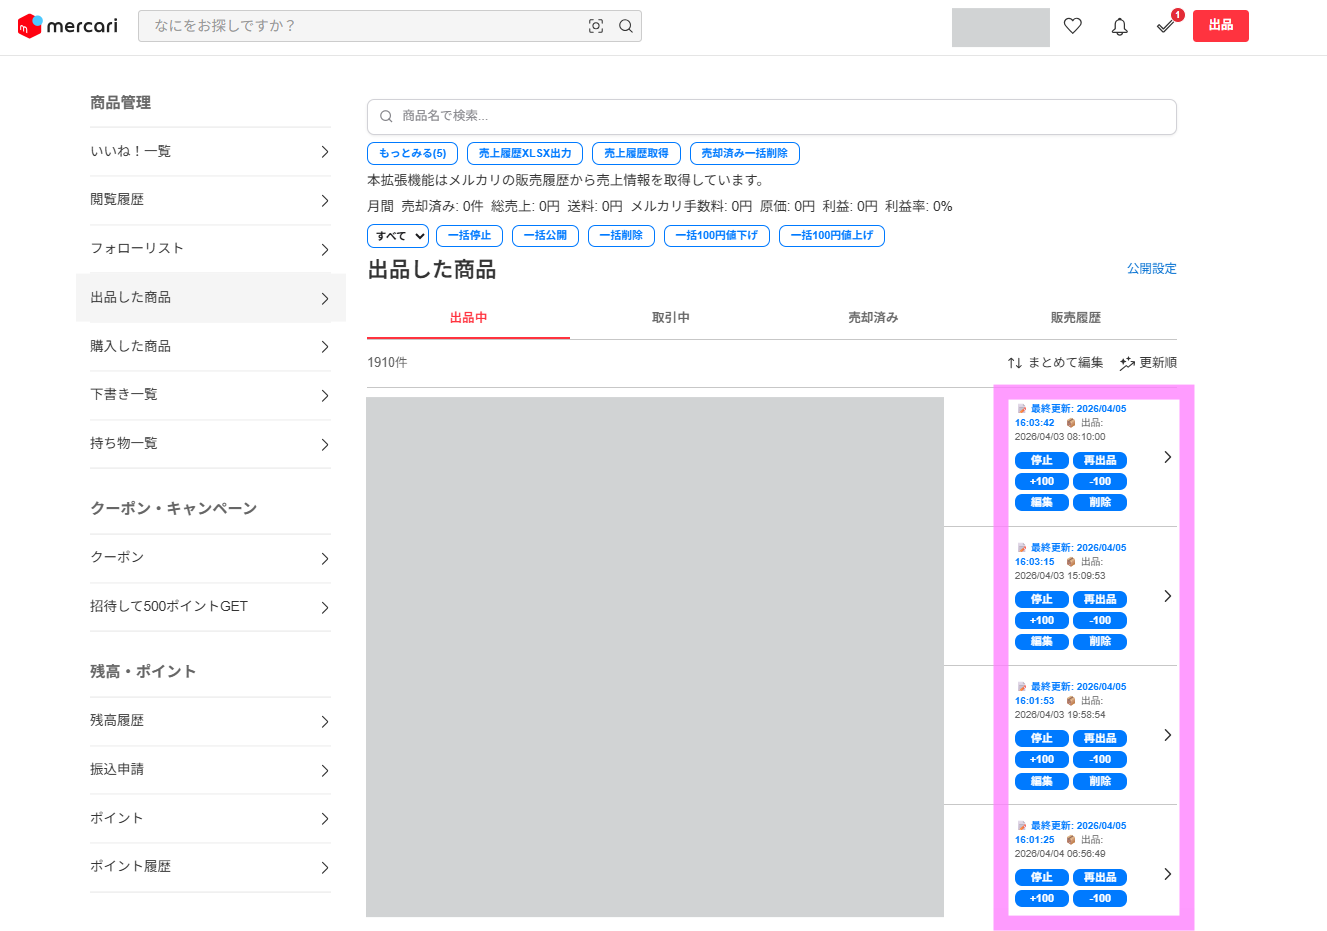The image size is (1327, 931).
Task: Expand the いいね！一覧 chevron
Action: (325, 152)
